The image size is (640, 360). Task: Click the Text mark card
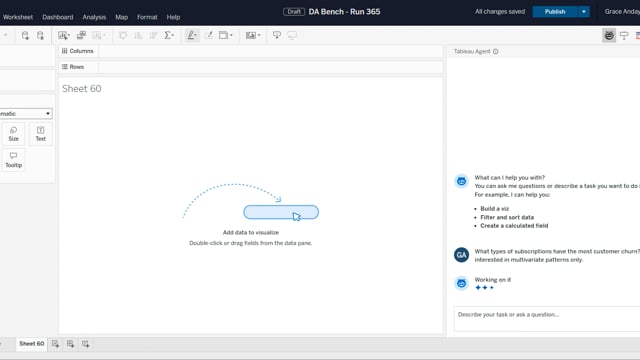coord(40,134)
